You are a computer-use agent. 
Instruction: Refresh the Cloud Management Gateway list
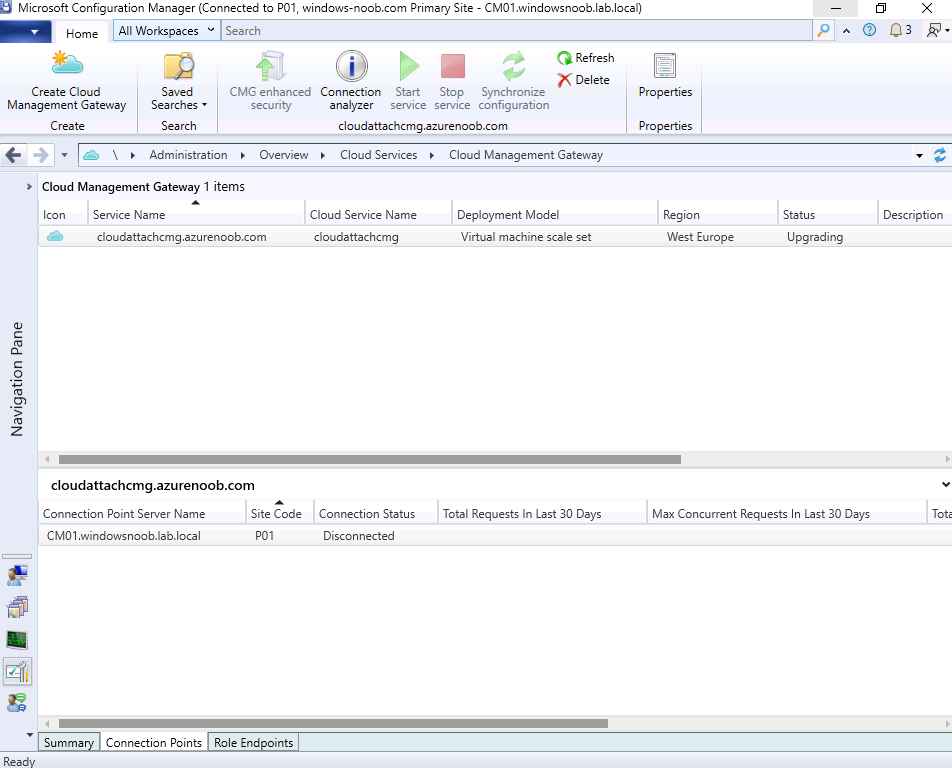point(586,58)
